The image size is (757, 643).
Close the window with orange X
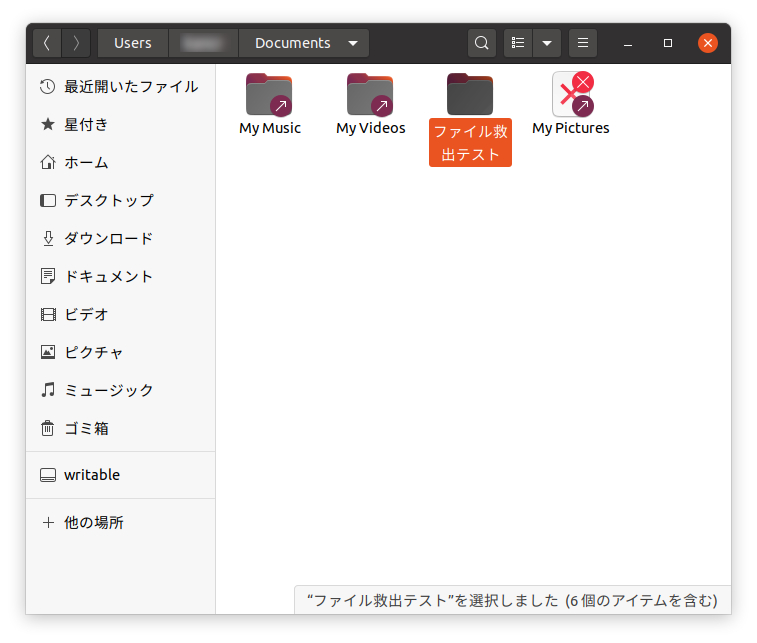(708, 43)
